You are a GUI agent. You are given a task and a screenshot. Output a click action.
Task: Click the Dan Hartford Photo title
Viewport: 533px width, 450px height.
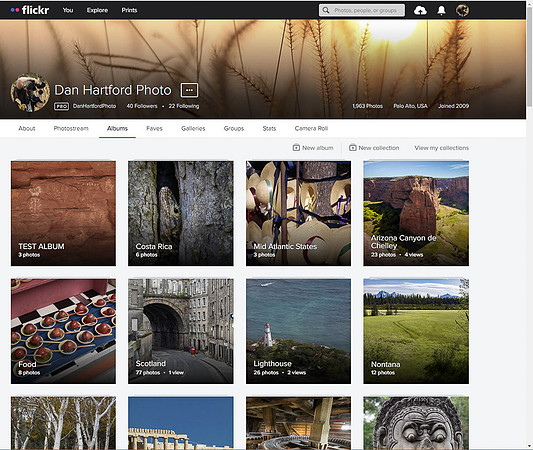tap(113, 90)
